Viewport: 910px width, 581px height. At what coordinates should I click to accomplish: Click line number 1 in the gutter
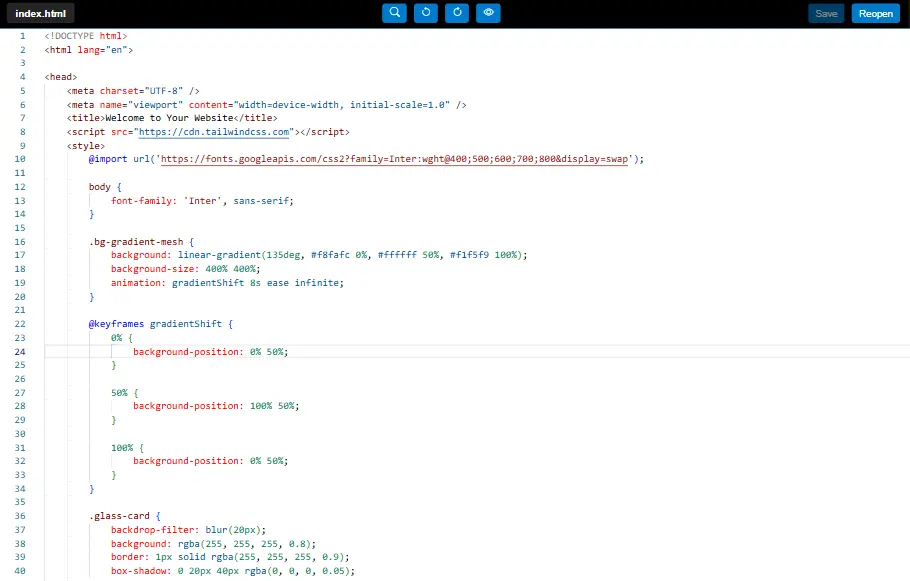pyautogui.click(x=22, y=37)
